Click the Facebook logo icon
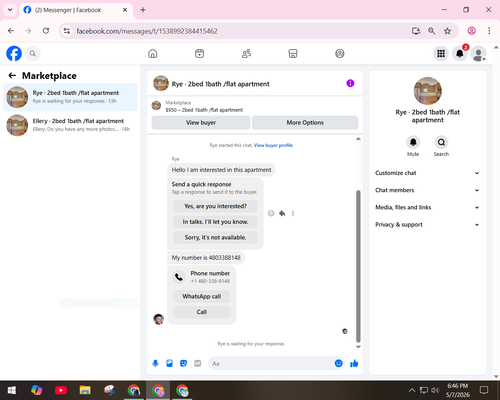Image resolution: width=500 pixels, height=400 pixels. pyautogui.click(x=14, y=53)
